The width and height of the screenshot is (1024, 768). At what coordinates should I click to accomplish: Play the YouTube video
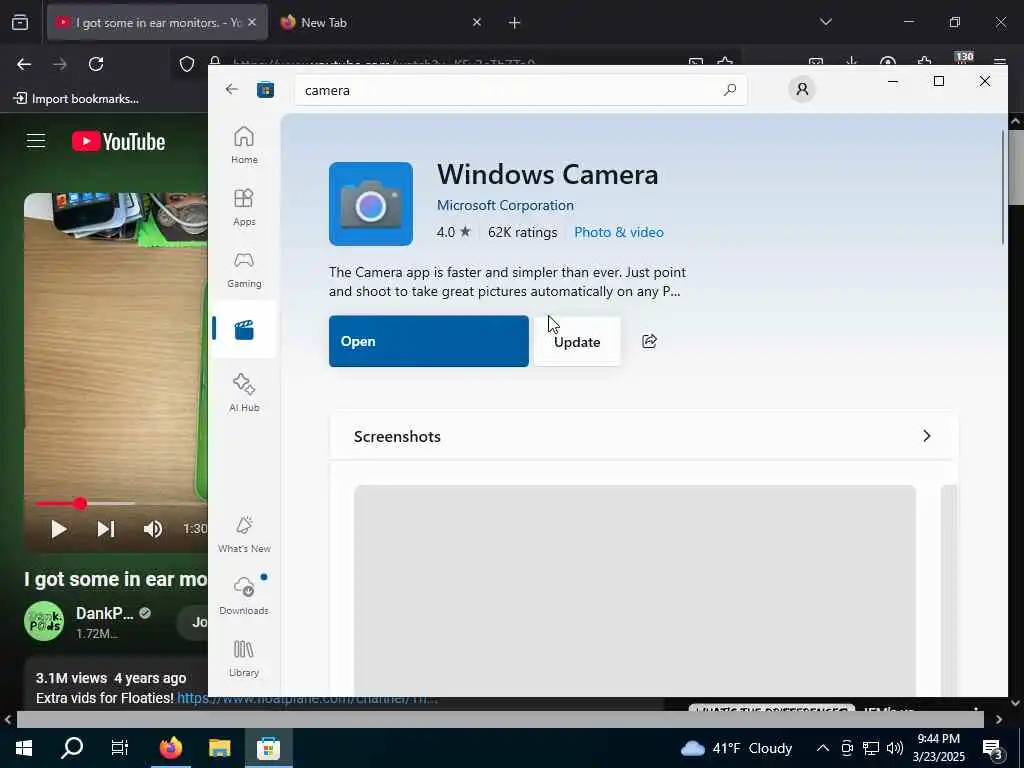point(59,529)
